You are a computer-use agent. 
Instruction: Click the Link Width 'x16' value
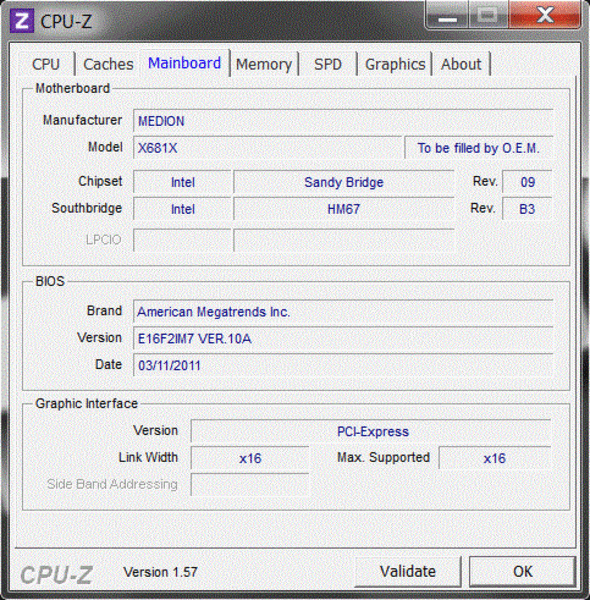click(x=250, y=458)
